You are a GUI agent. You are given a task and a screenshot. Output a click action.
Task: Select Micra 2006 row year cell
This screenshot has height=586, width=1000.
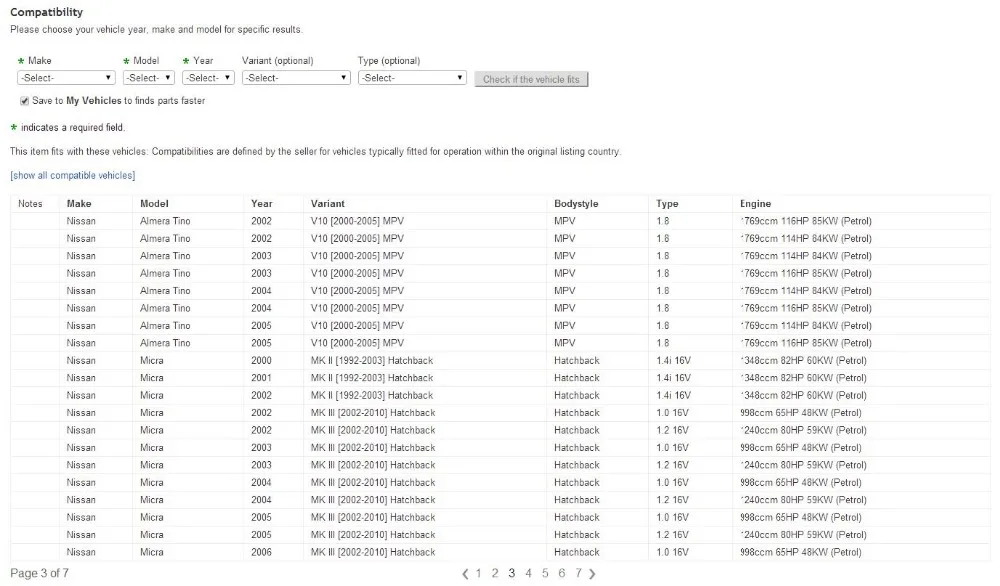pos(261,552)
